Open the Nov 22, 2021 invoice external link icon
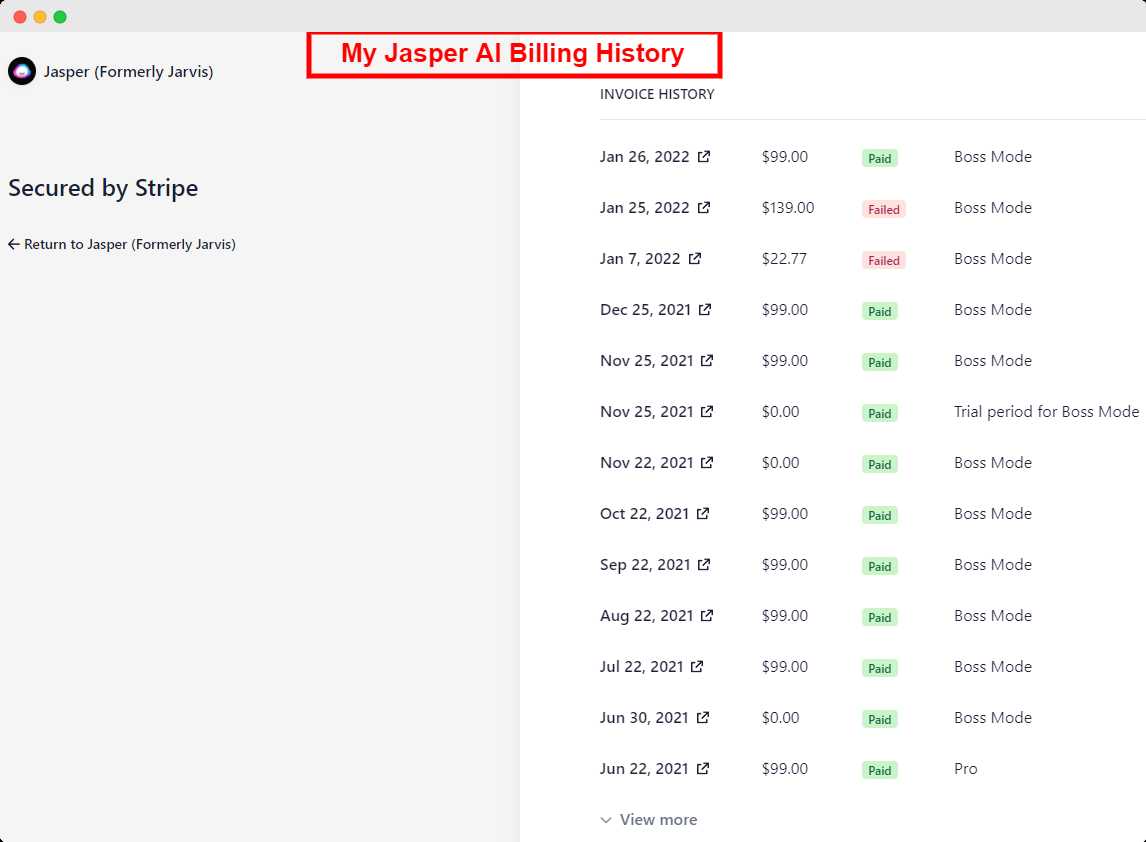 coord(707,463)
